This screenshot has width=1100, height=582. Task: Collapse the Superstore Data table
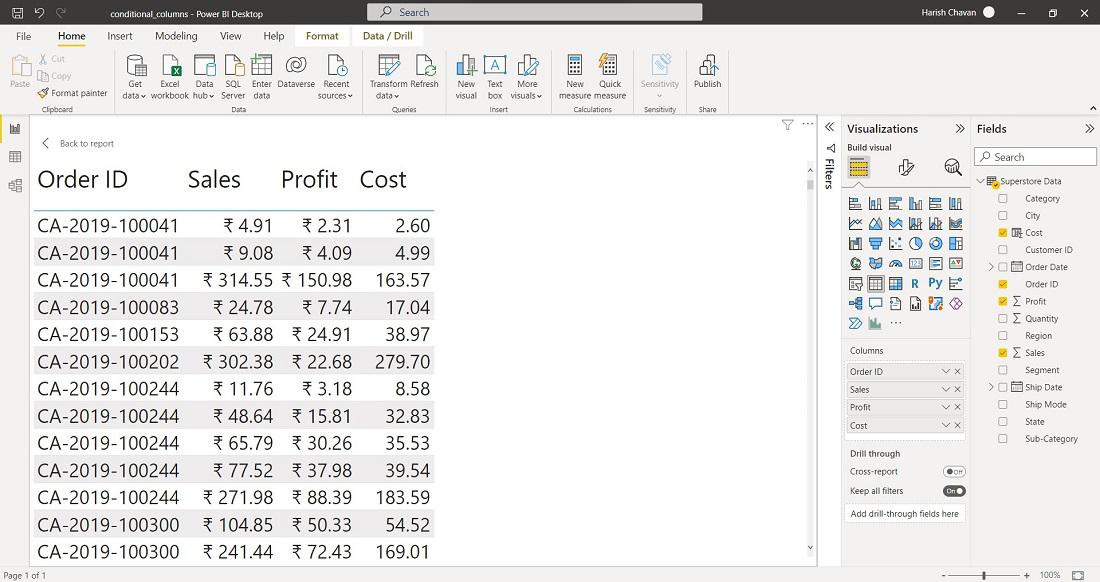point(980,182)
